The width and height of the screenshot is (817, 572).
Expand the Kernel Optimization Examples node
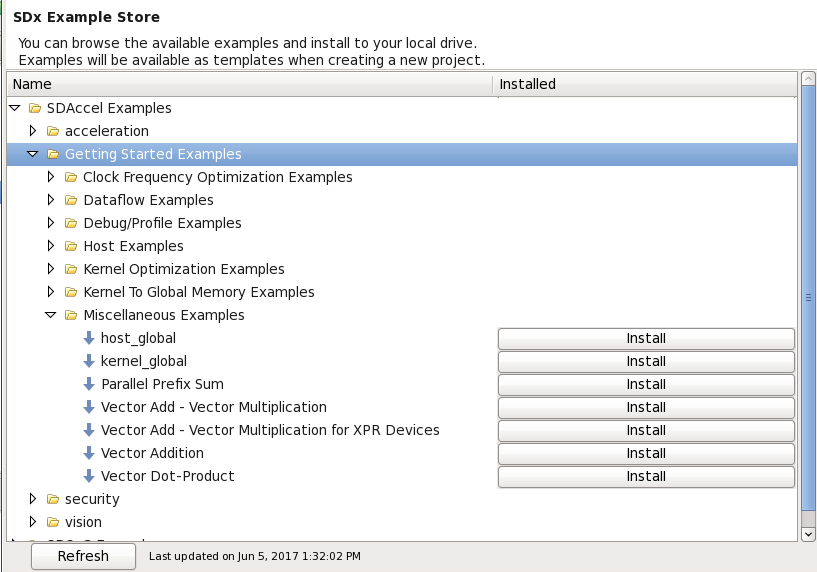(51, 269)
